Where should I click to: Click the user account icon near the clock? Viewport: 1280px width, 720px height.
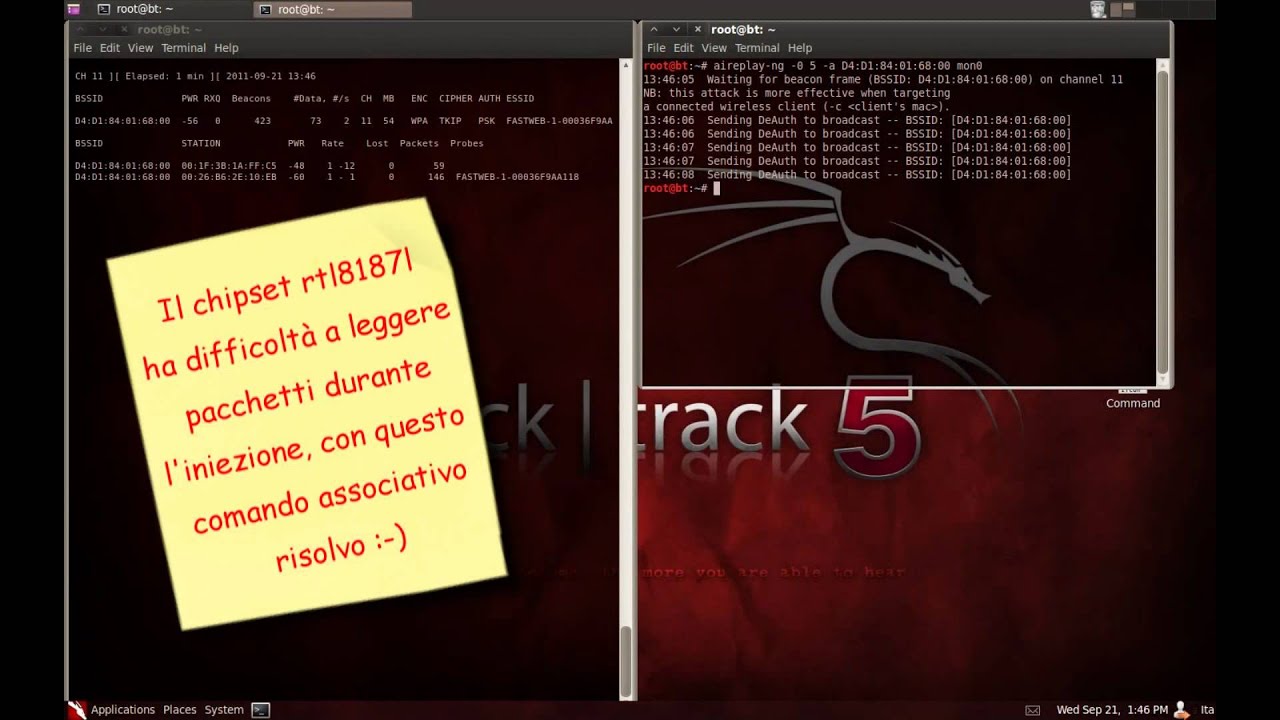(1184, 710)
